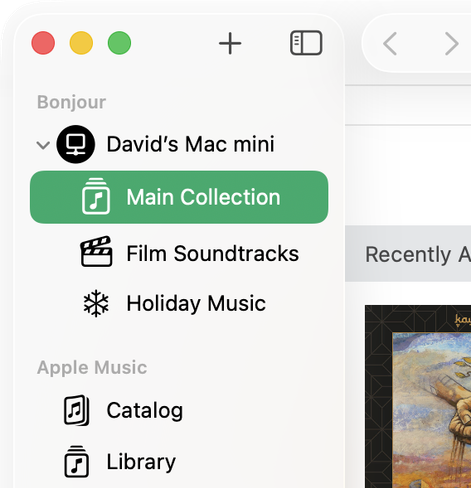Image resolution: width=471 pixels, height=488 pixels.
Task: Minimize window with yellow button
Action: pyautogui.click(x=81, y=43)
